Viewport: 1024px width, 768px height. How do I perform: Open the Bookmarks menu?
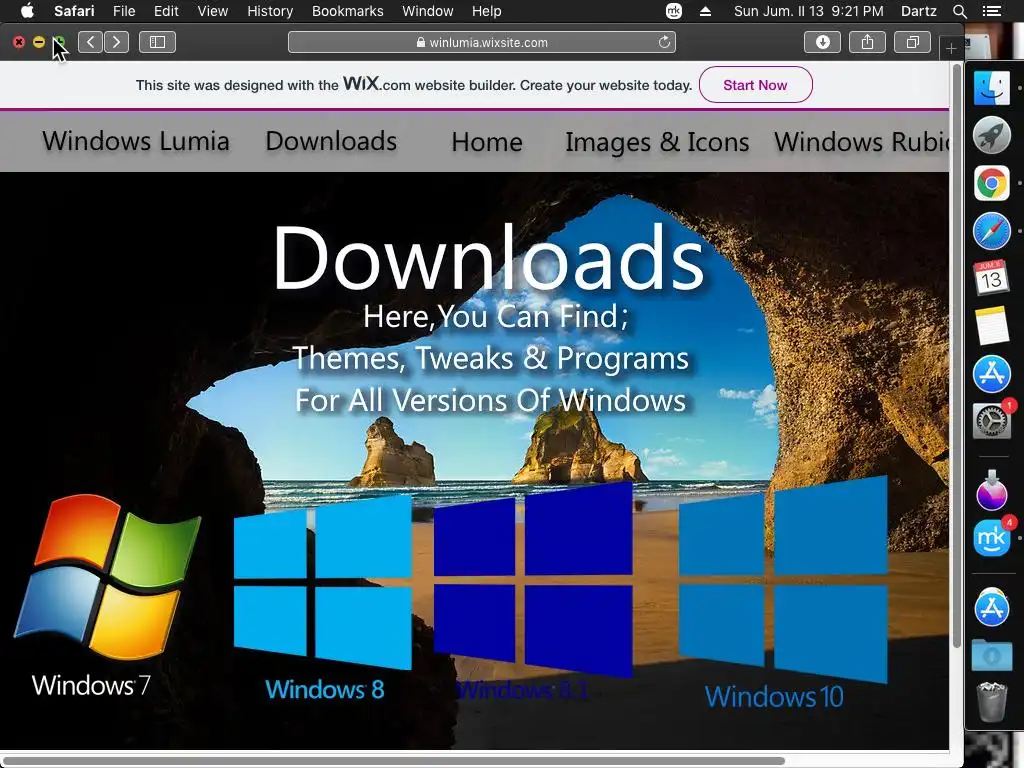point(347,11)
